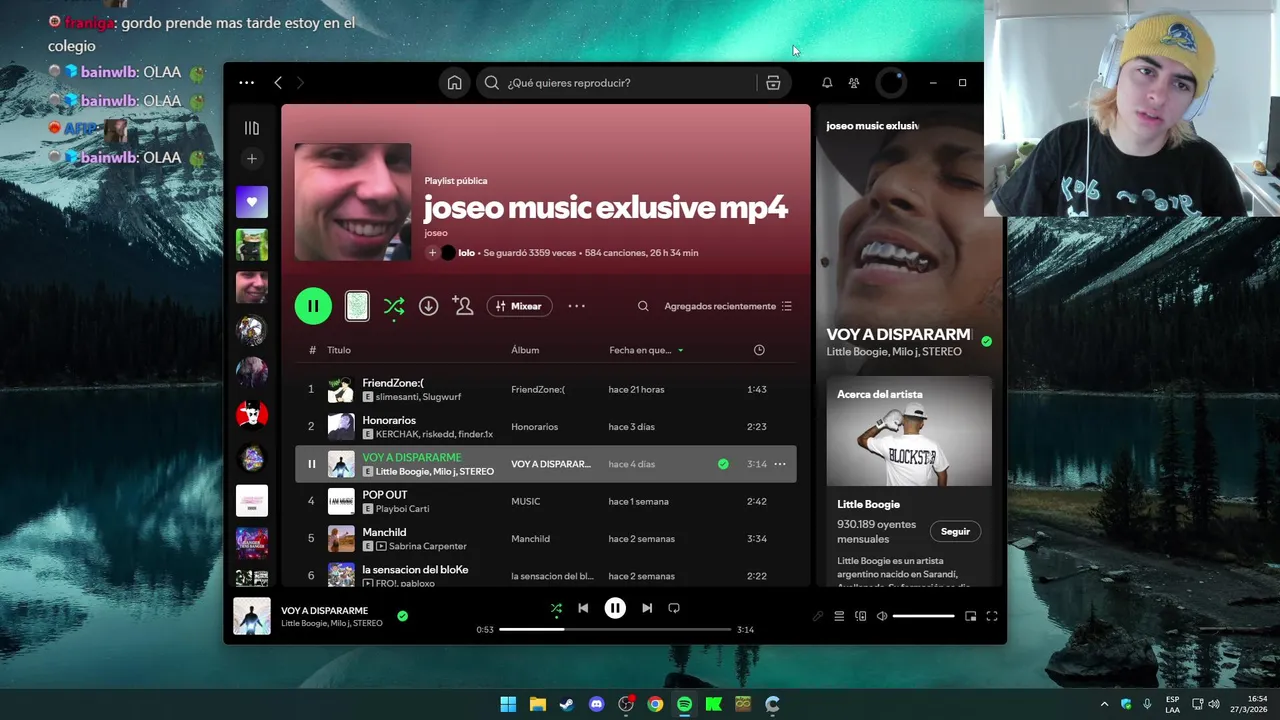Select the Manchild track
This screenshot has height=720, width=1280.
tap(546, 538)
